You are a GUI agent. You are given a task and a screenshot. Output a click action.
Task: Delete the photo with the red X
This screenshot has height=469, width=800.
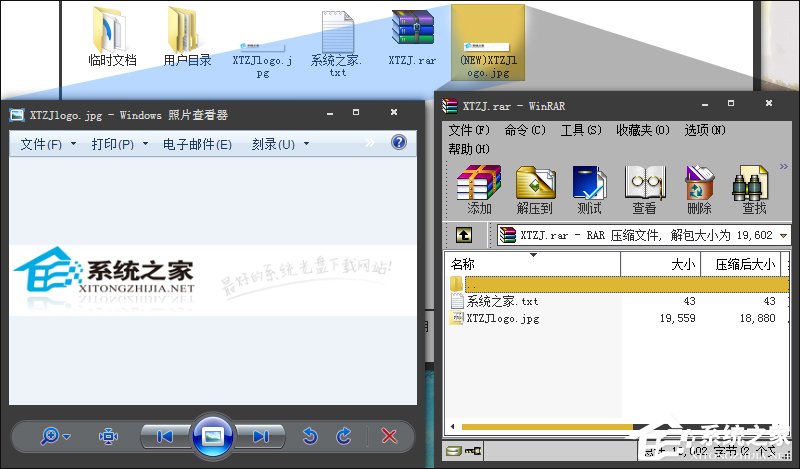(389, 436)
